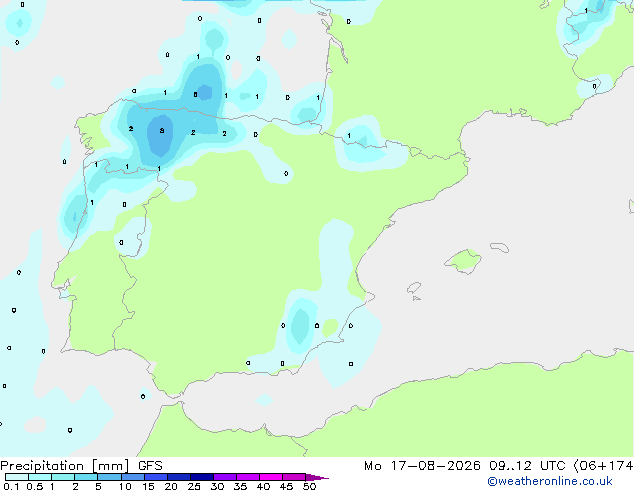Pick the 35–40 mm violet legend swatch
The width and height of the screenshot is (634, 490).
248,477
